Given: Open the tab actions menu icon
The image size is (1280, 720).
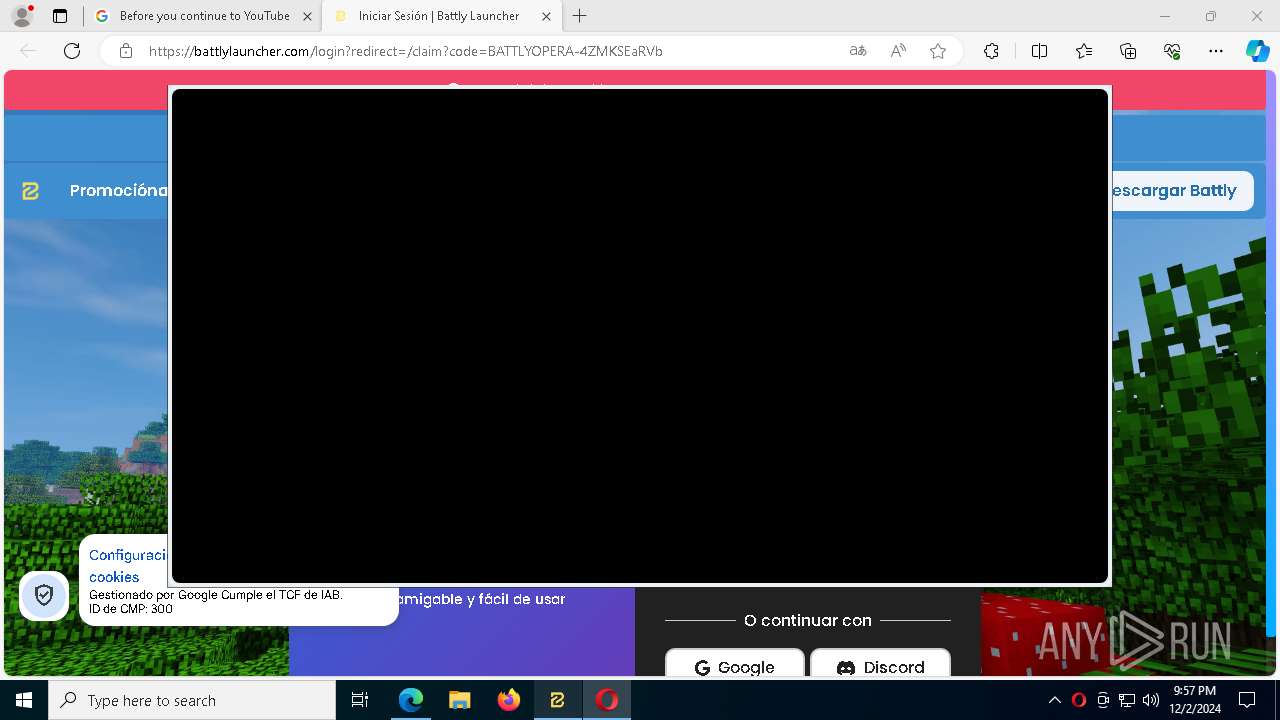Looking at the screenshot, I should coord(60,16).
